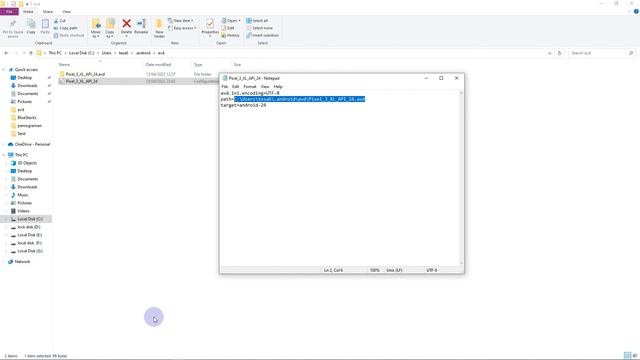
Task: Click the search magnifier icon
Action: click(x=631, y=53)
